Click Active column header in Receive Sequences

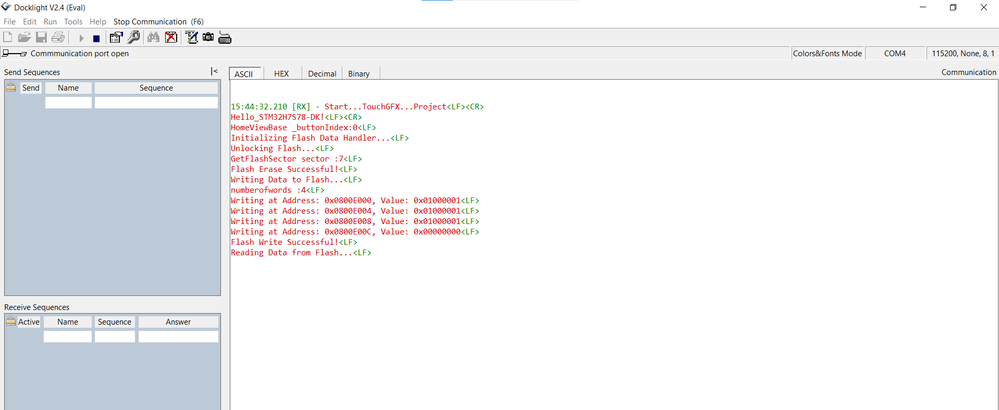pyautogui.click(x=29, y=322)
